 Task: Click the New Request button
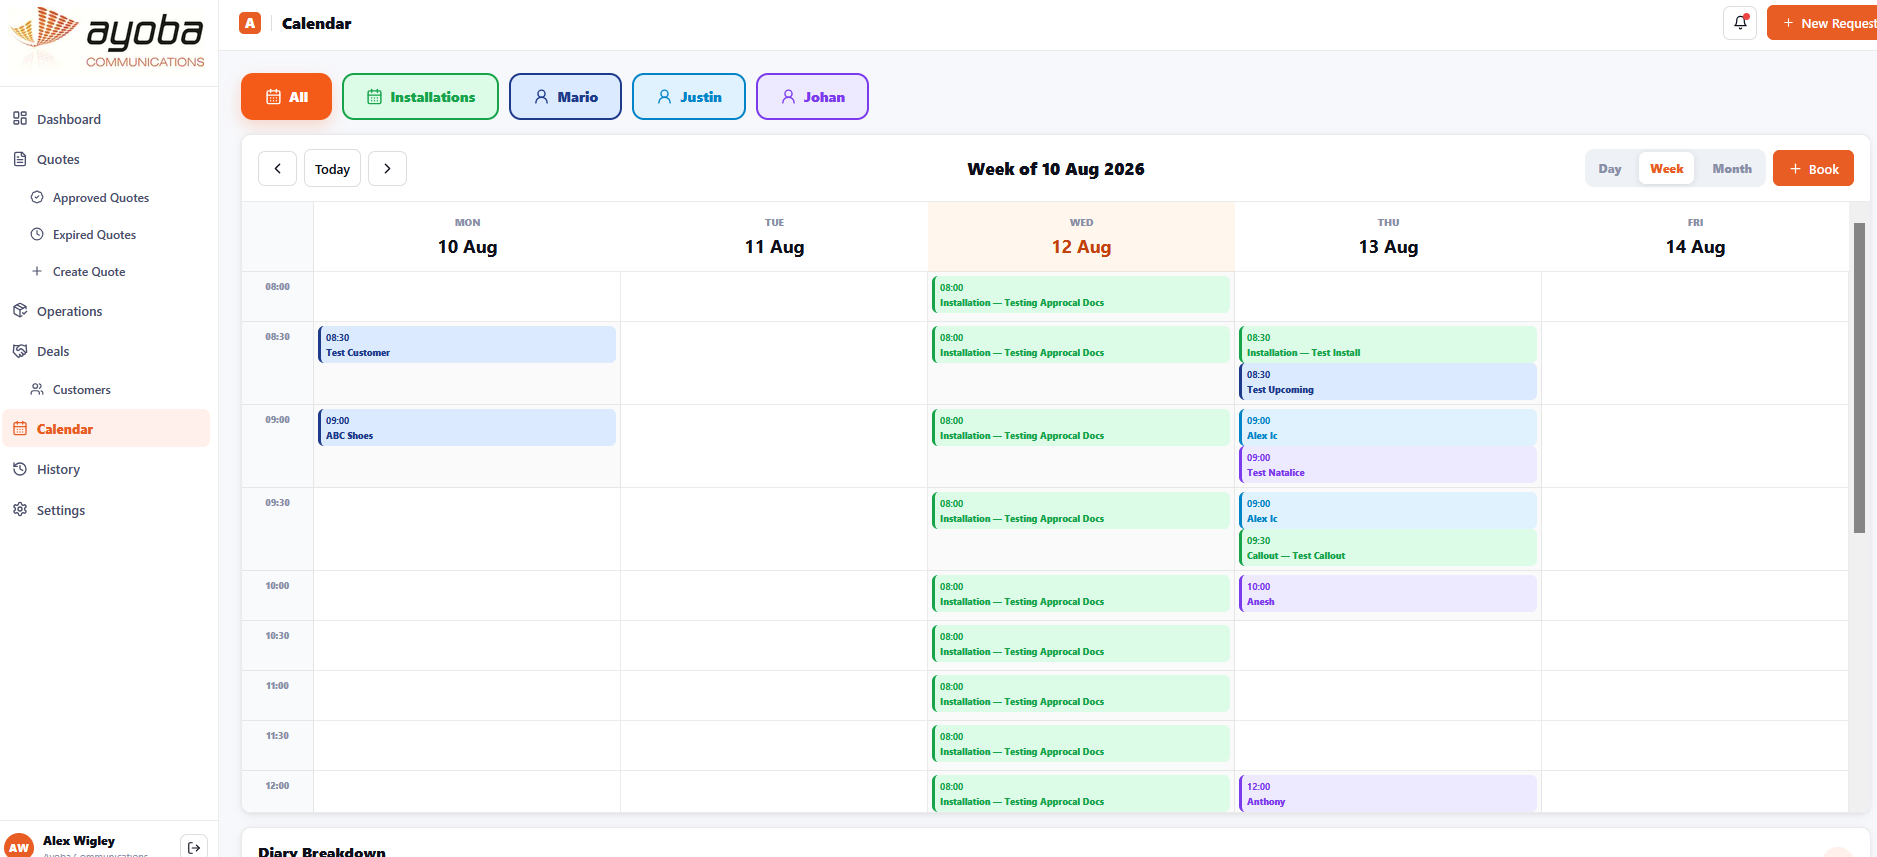tap(1823, 23)
